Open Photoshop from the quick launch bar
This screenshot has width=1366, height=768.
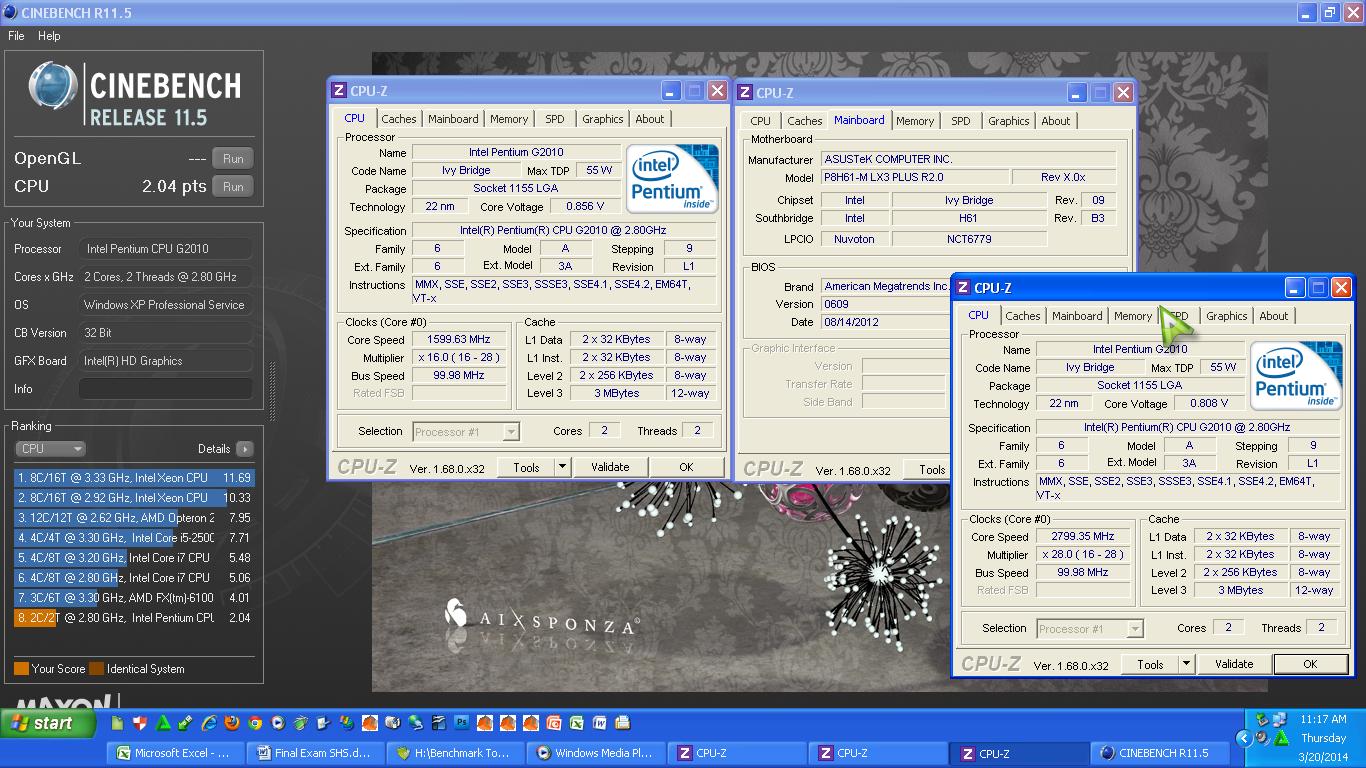pyautogui.click(x=461, y=722)
